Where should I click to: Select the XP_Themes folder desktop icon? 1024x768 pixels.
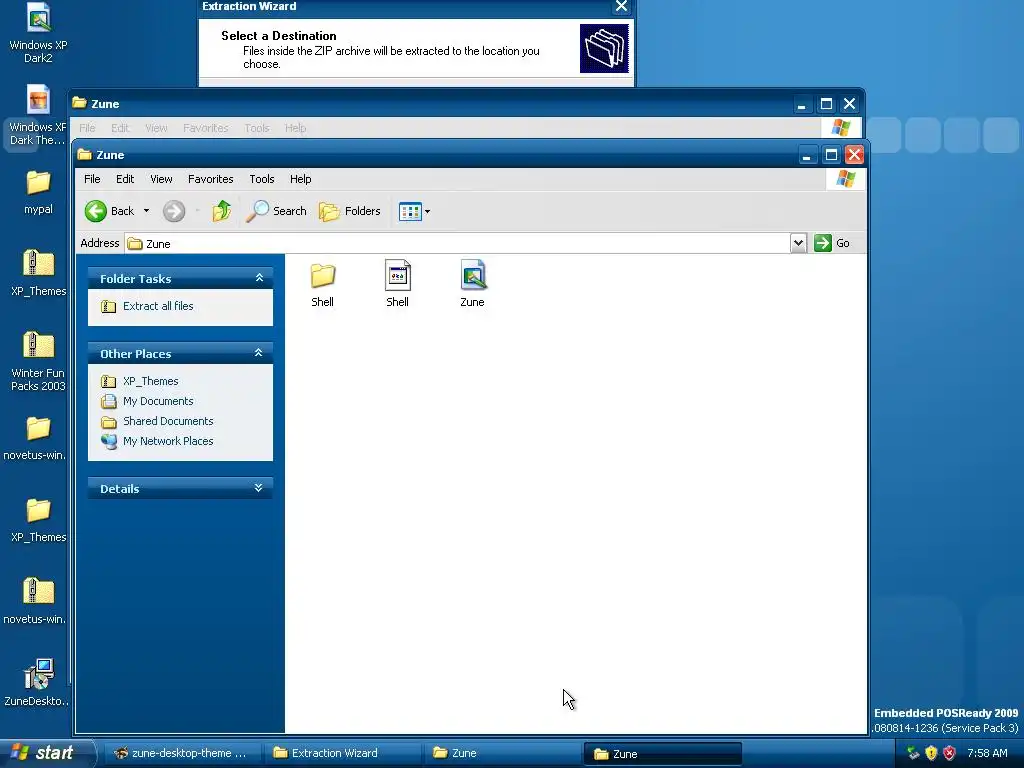(38, 520)
